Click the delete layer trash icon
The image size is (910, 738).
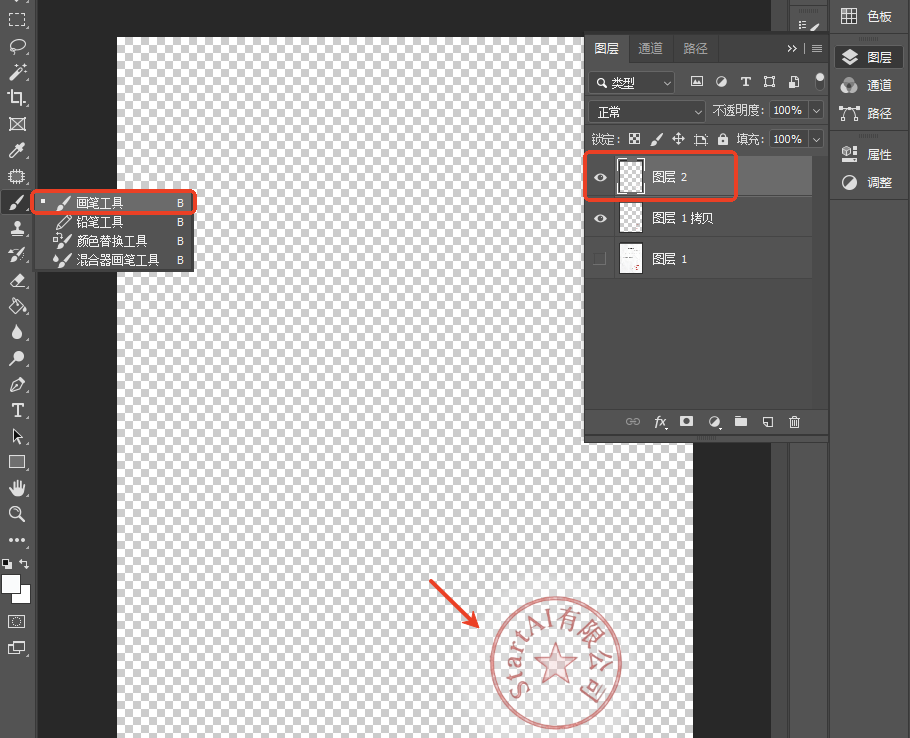point(794,422)
